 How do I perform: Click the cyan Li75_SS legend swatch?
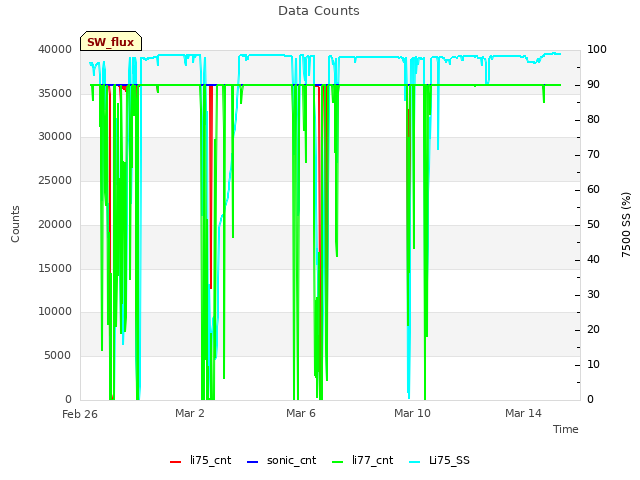[x=414, y=462]
